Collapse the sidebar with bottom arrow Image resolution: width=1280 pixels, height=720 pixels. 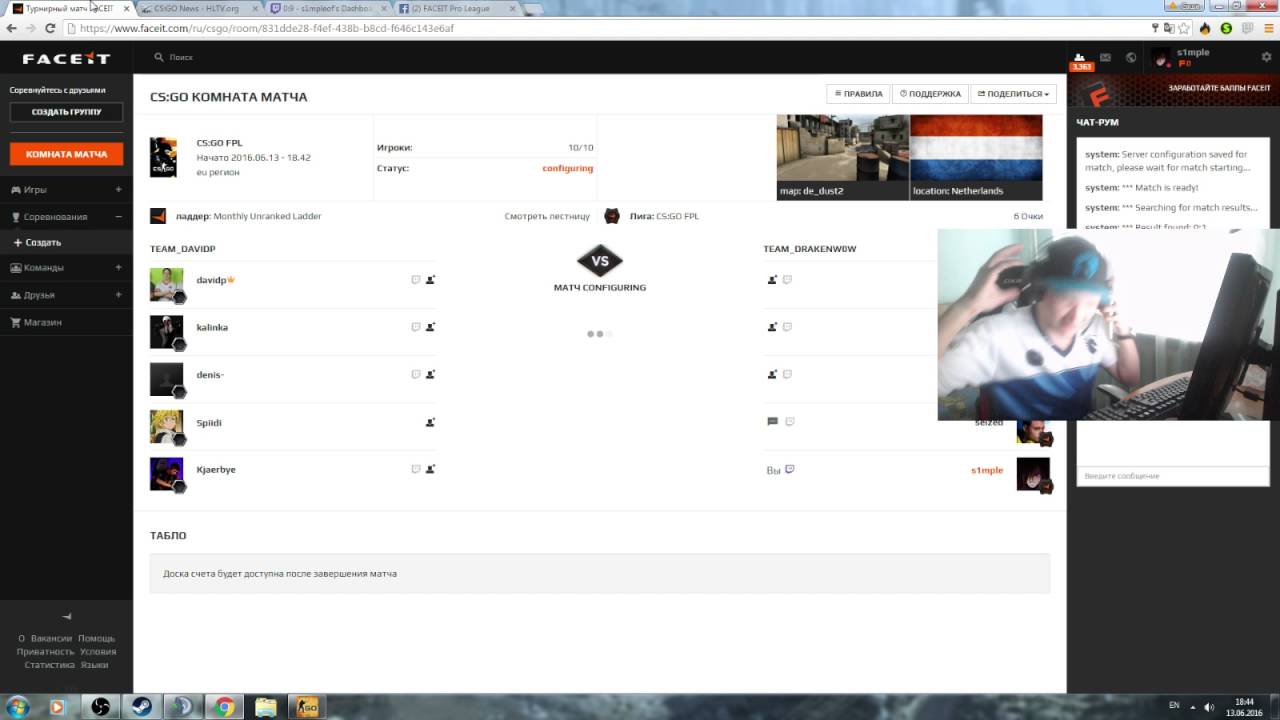[x=67, y=616]
